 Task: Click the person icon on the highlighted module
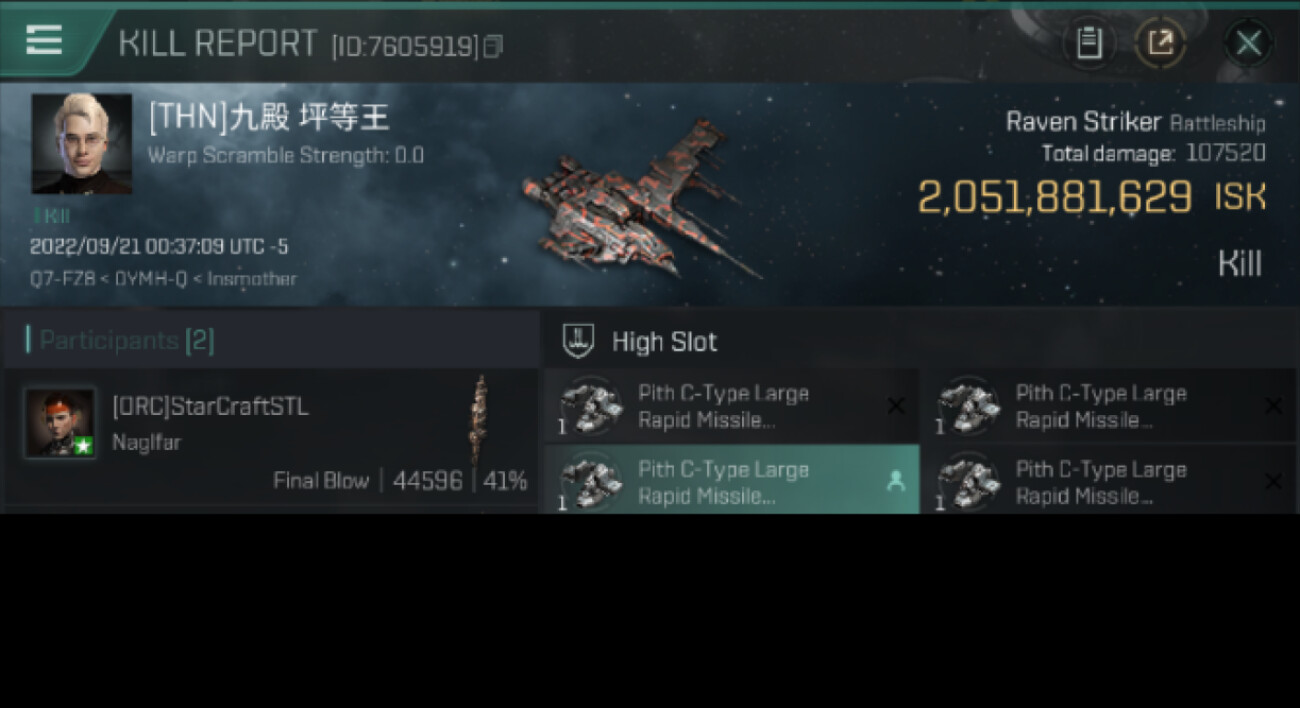(x=895, y=481)
